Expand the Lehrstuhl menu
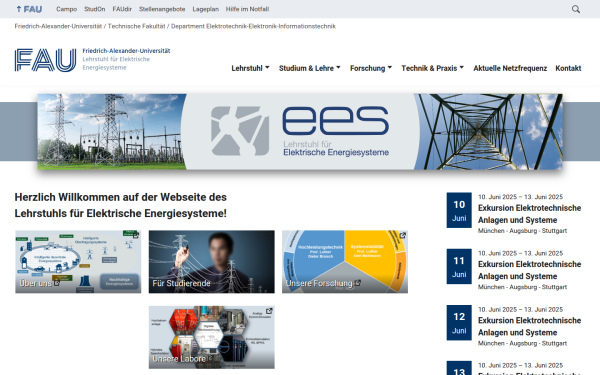This screenshot has height=375, width=600. [x=250, y=68]
